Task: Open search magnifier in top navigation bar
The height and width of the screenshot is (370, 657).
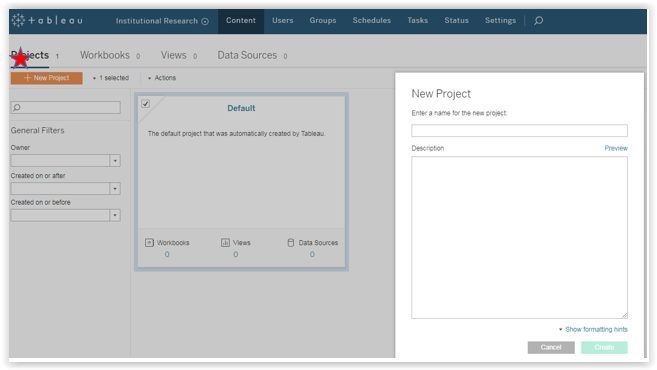Action: point(538,21)
